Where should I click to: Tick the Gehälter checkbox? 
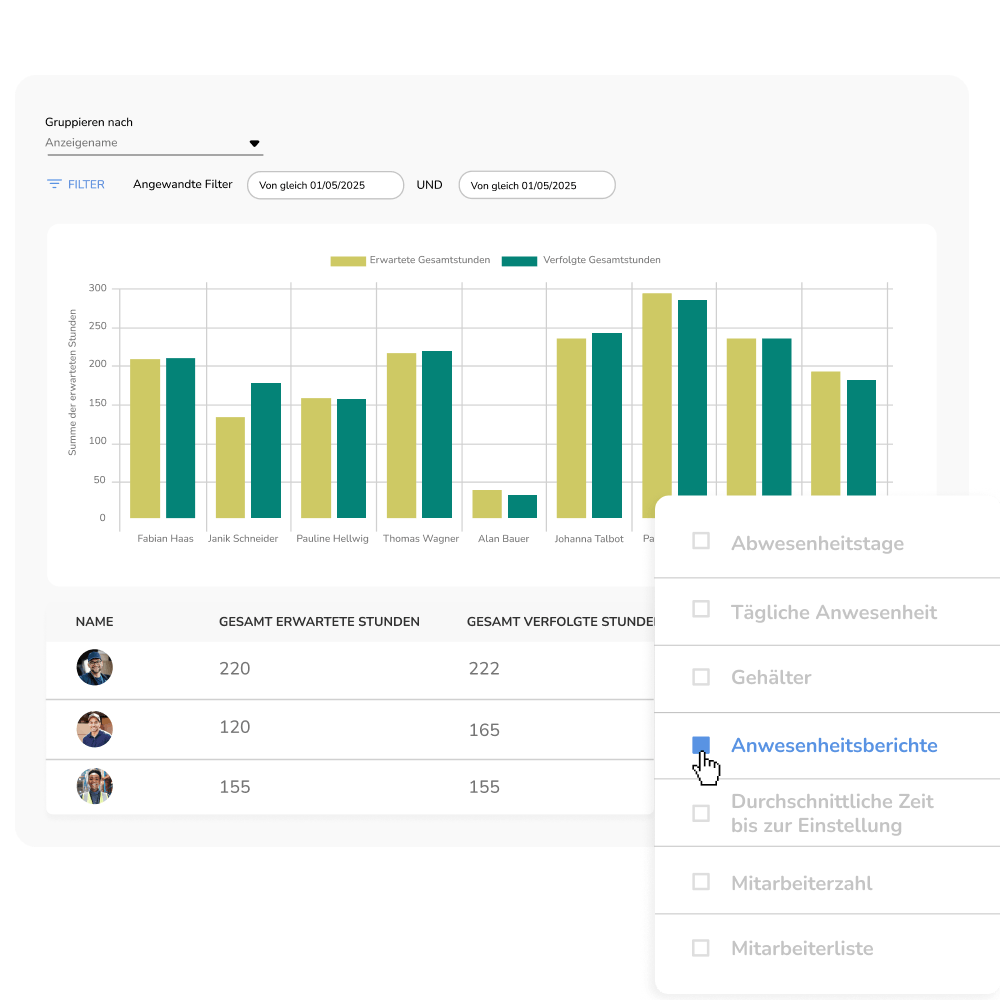pyautogui.click(x=701, y=677)
